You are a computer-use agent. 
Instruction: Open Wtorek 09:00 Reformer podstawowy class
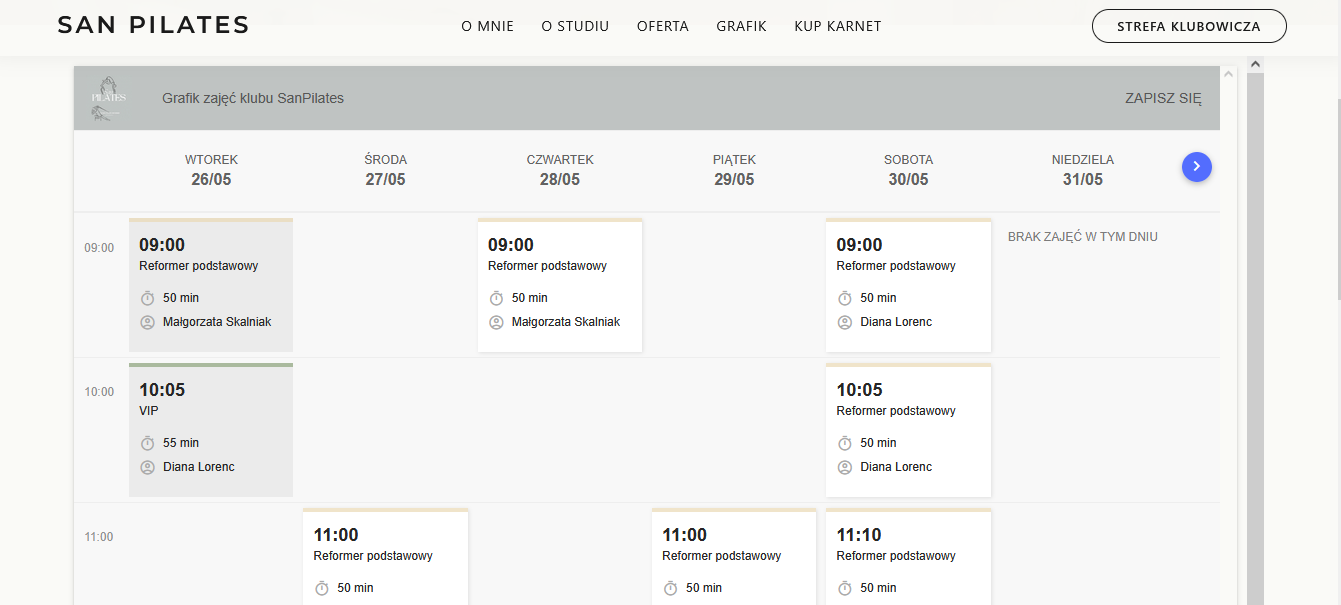211,285
